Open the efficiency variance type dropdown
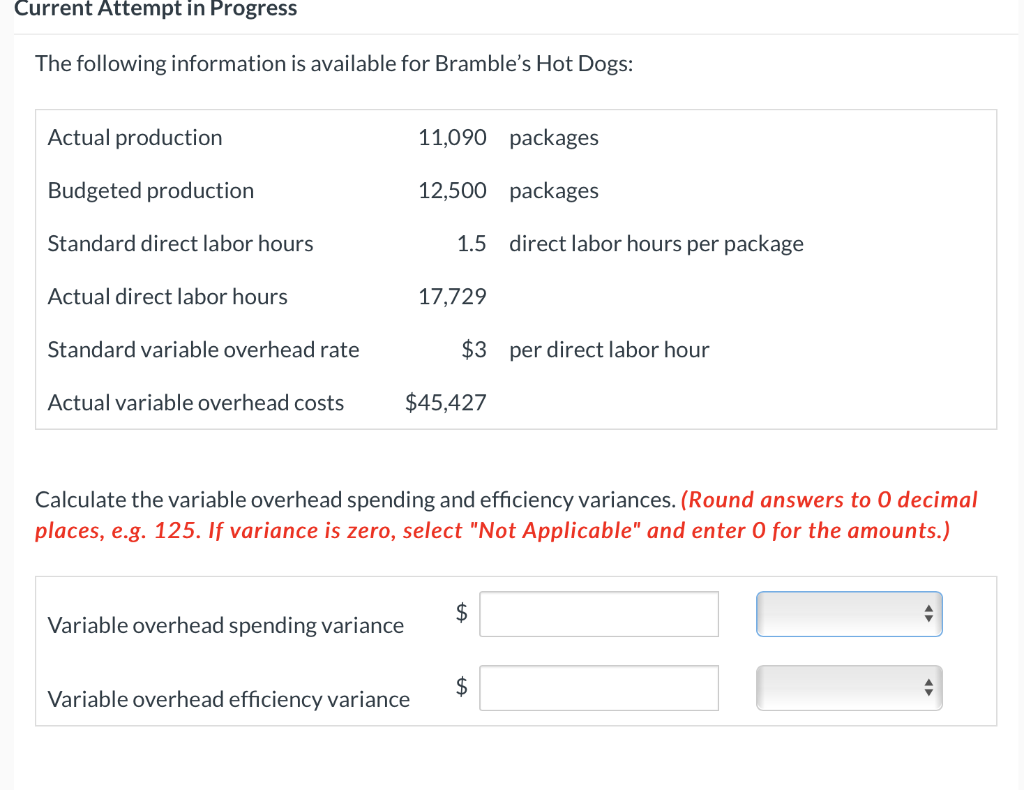Screen dimensions: 1024x790 [x=849, y=688]
